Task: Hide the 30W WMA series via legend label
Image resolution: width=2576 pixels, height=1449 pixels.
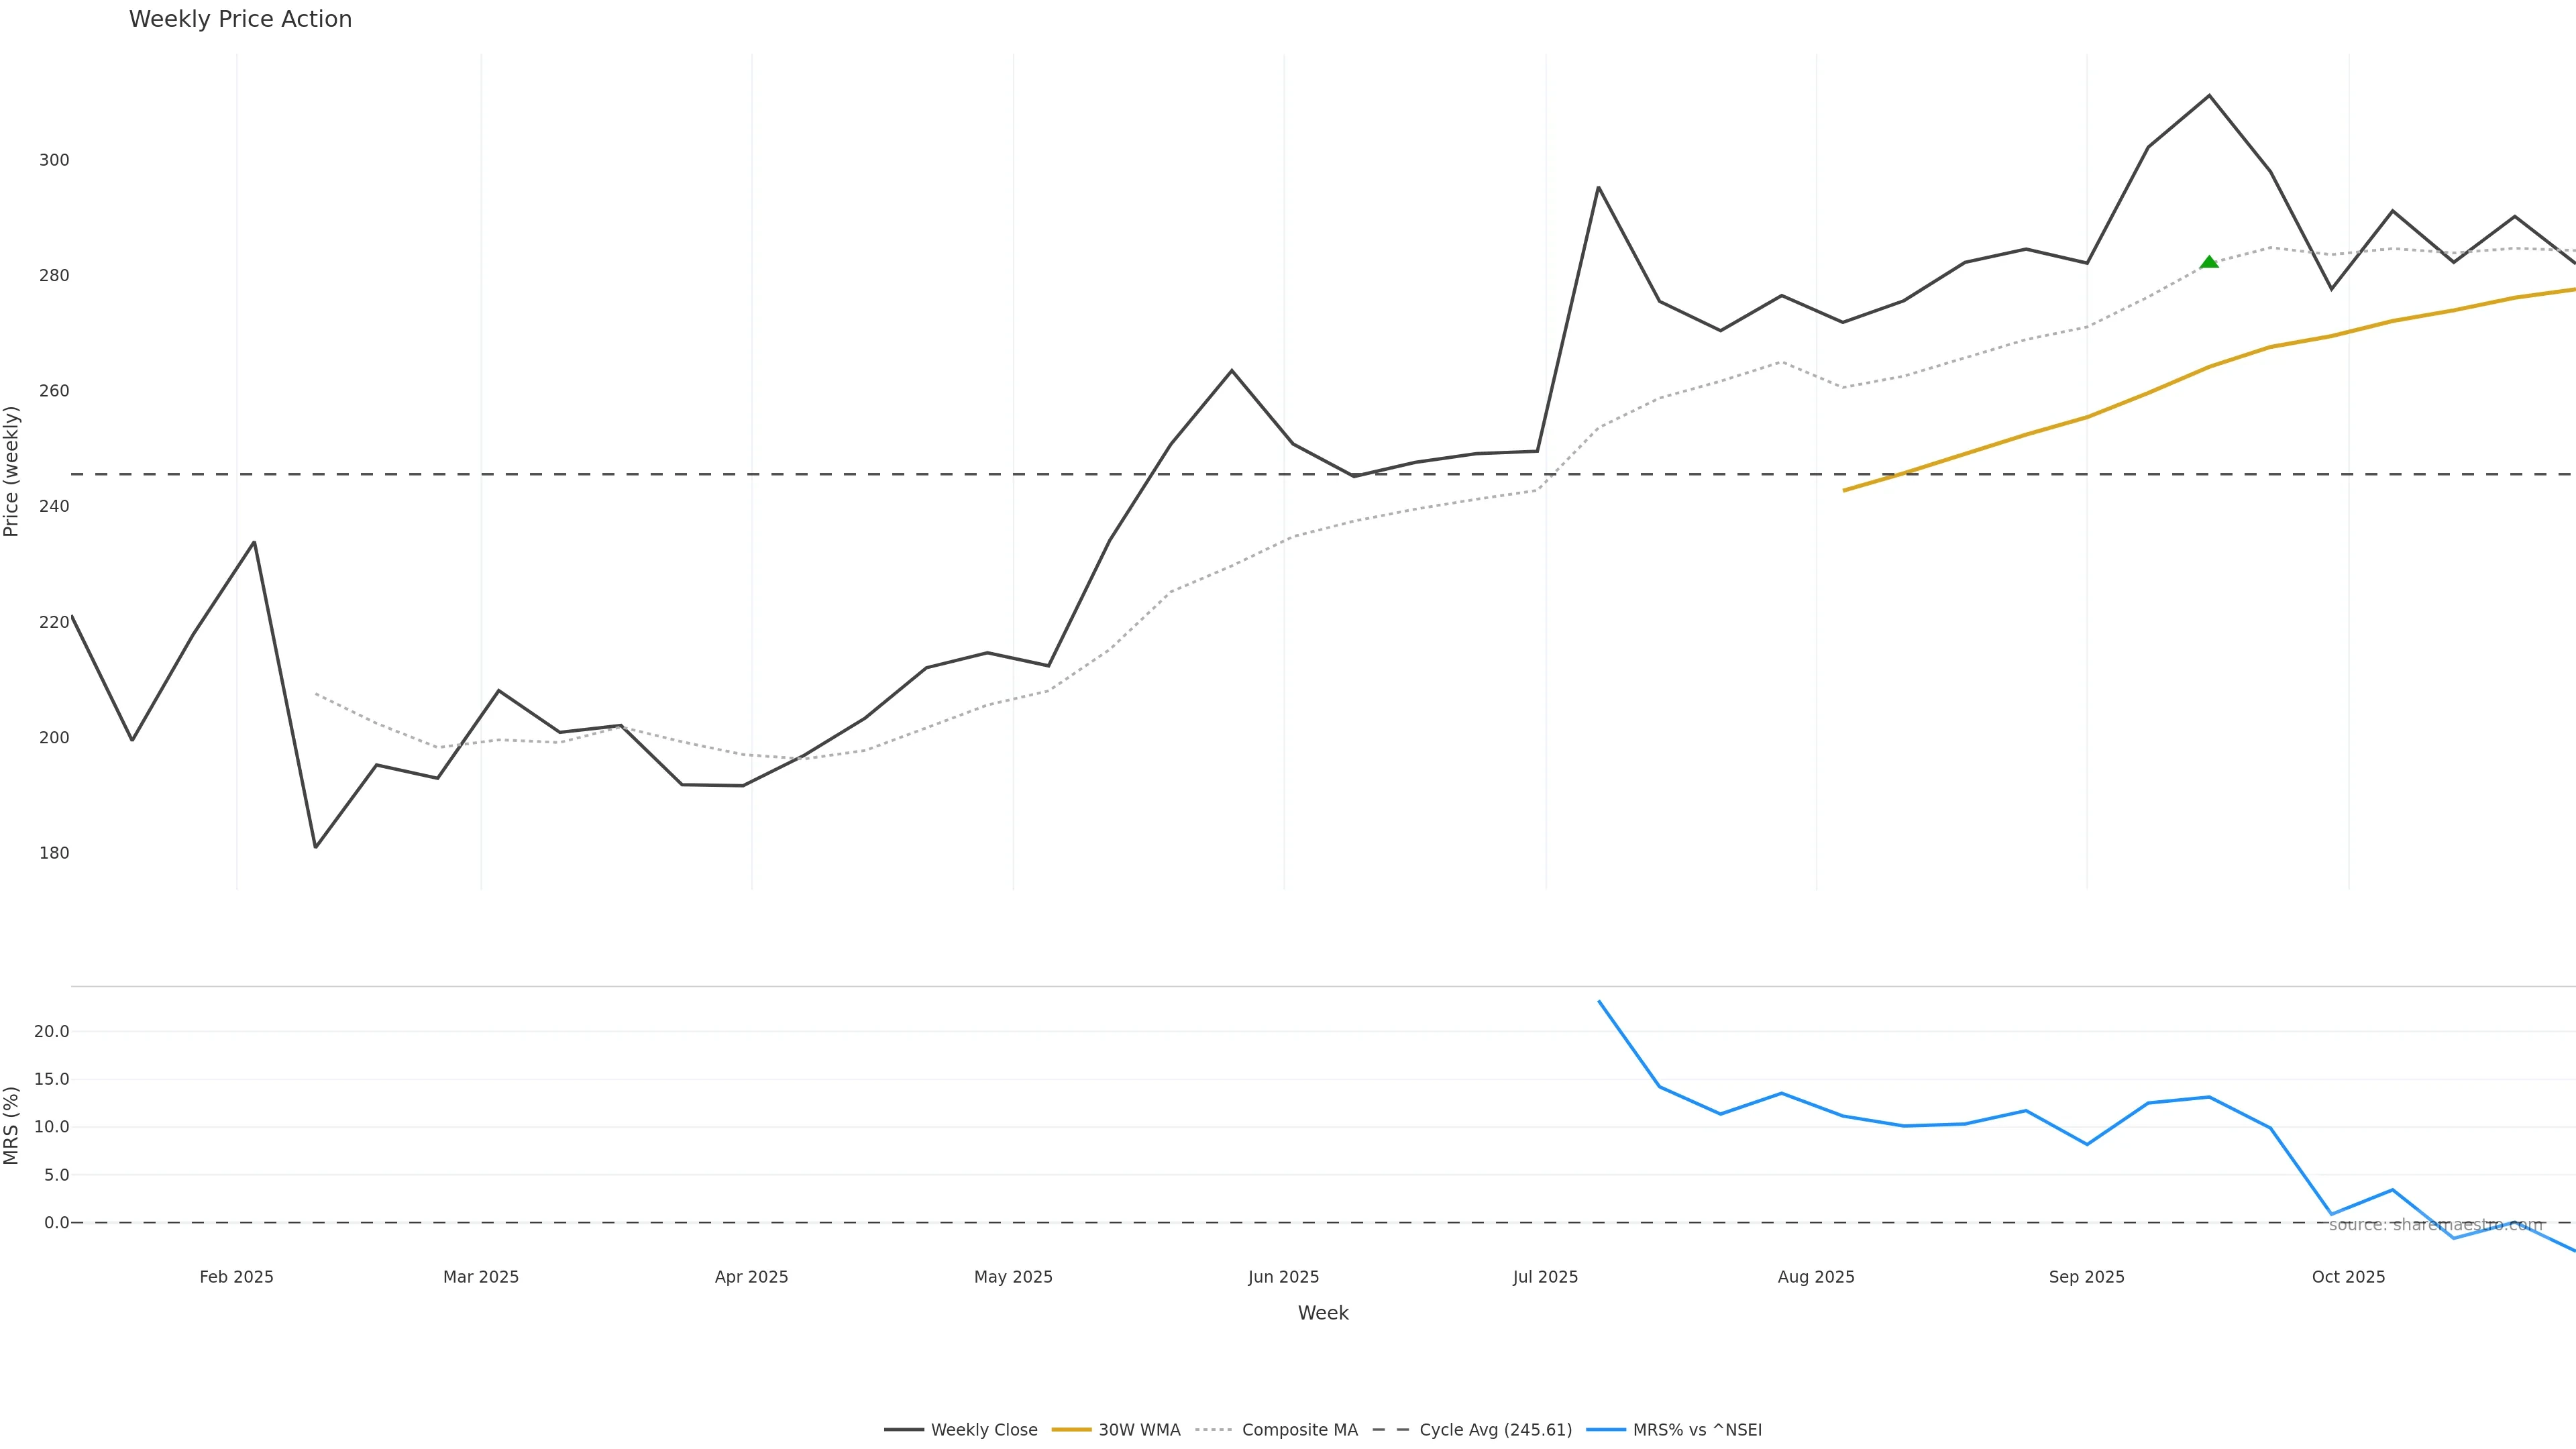Action: pos(1139,1430)
